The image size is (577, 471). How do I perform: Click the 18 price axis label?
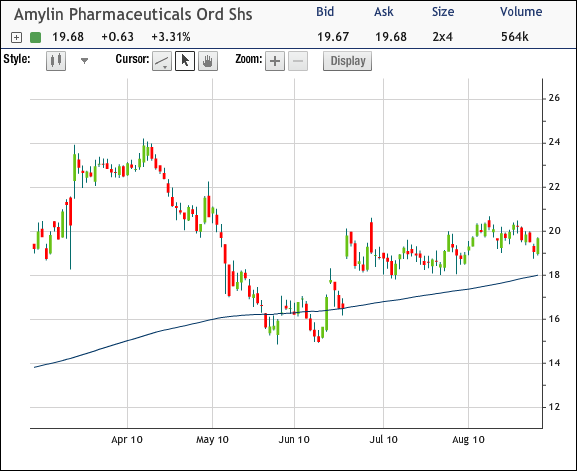554,275
